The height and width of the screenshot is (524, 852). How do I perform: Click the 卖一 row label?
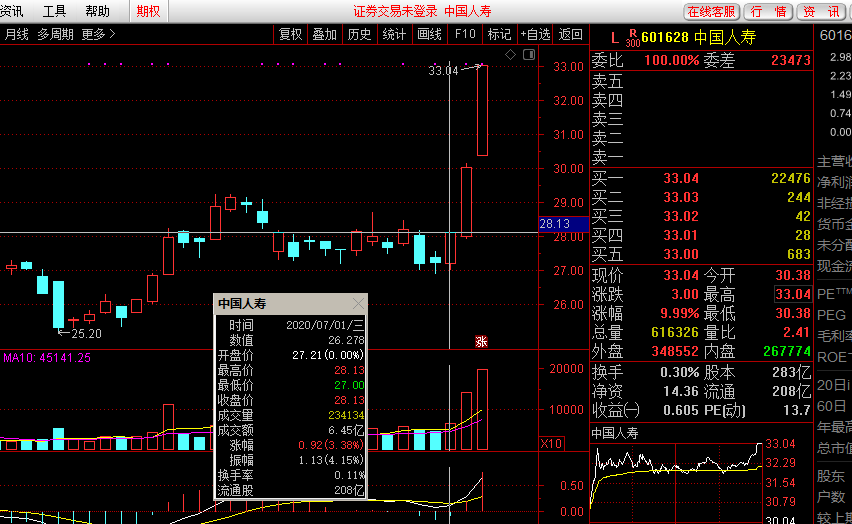(x=607, y=158)
